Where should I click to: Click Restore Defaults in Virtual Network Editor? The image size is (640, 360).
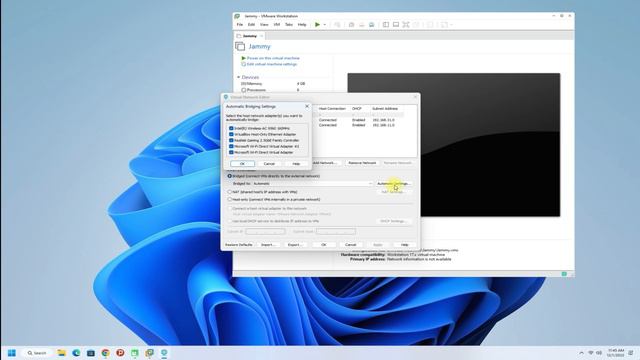point(239,244)
